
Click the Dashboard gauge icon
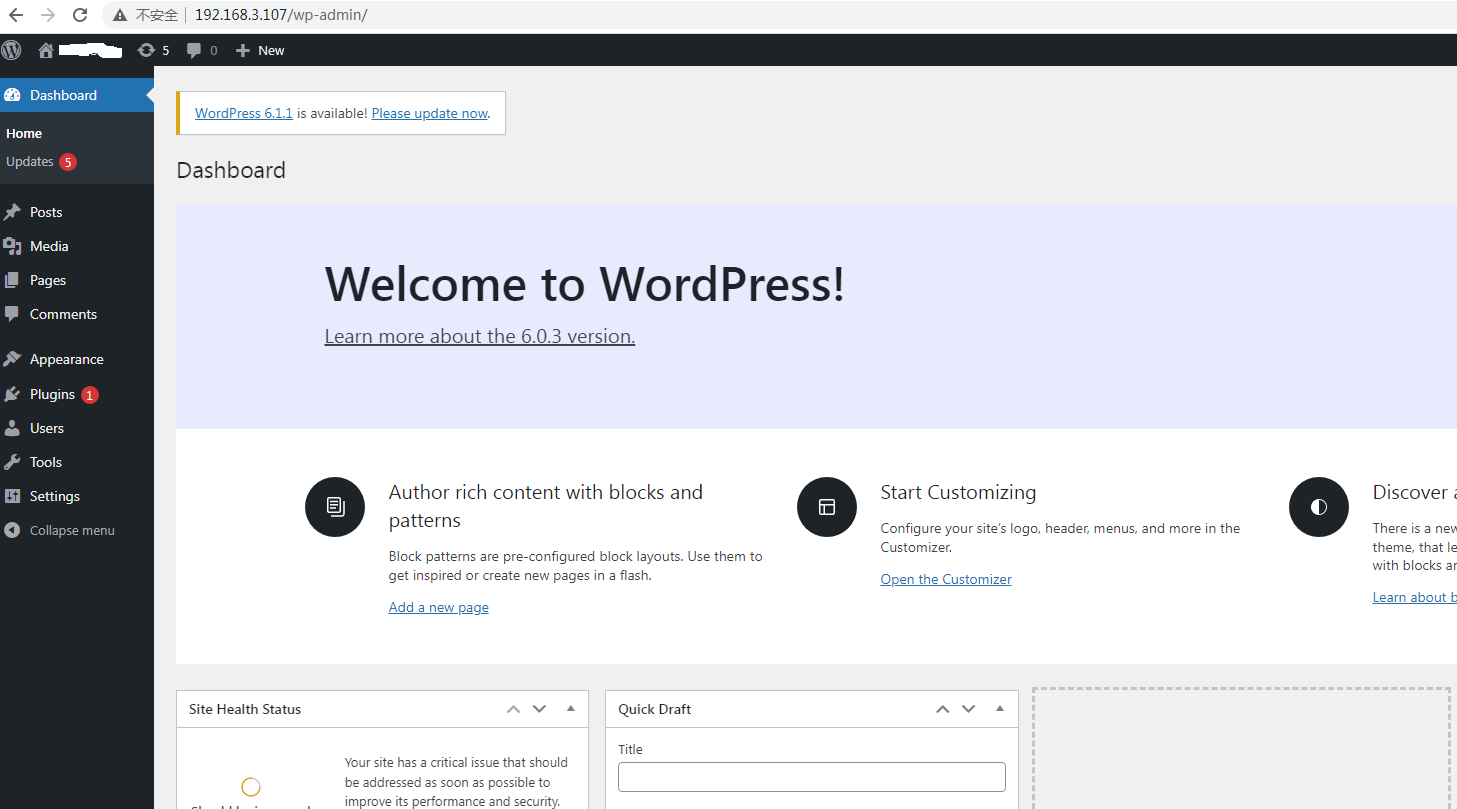click(x=13, y=95)
